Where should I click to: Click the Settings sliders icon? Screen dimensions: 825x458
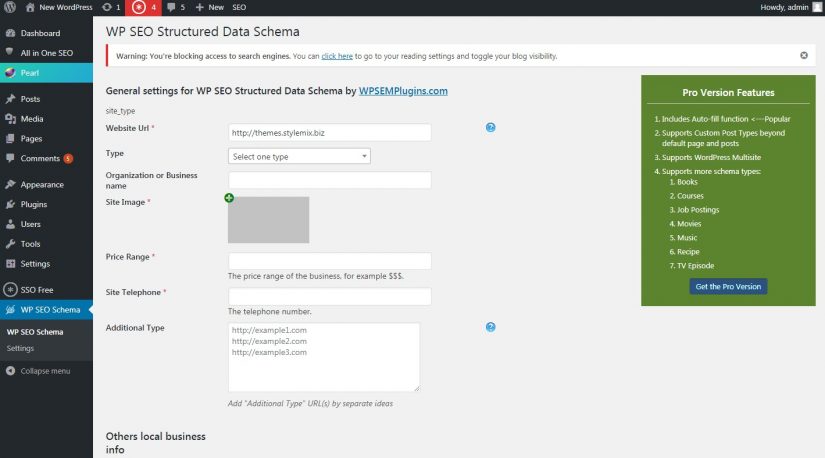point(10,263)
